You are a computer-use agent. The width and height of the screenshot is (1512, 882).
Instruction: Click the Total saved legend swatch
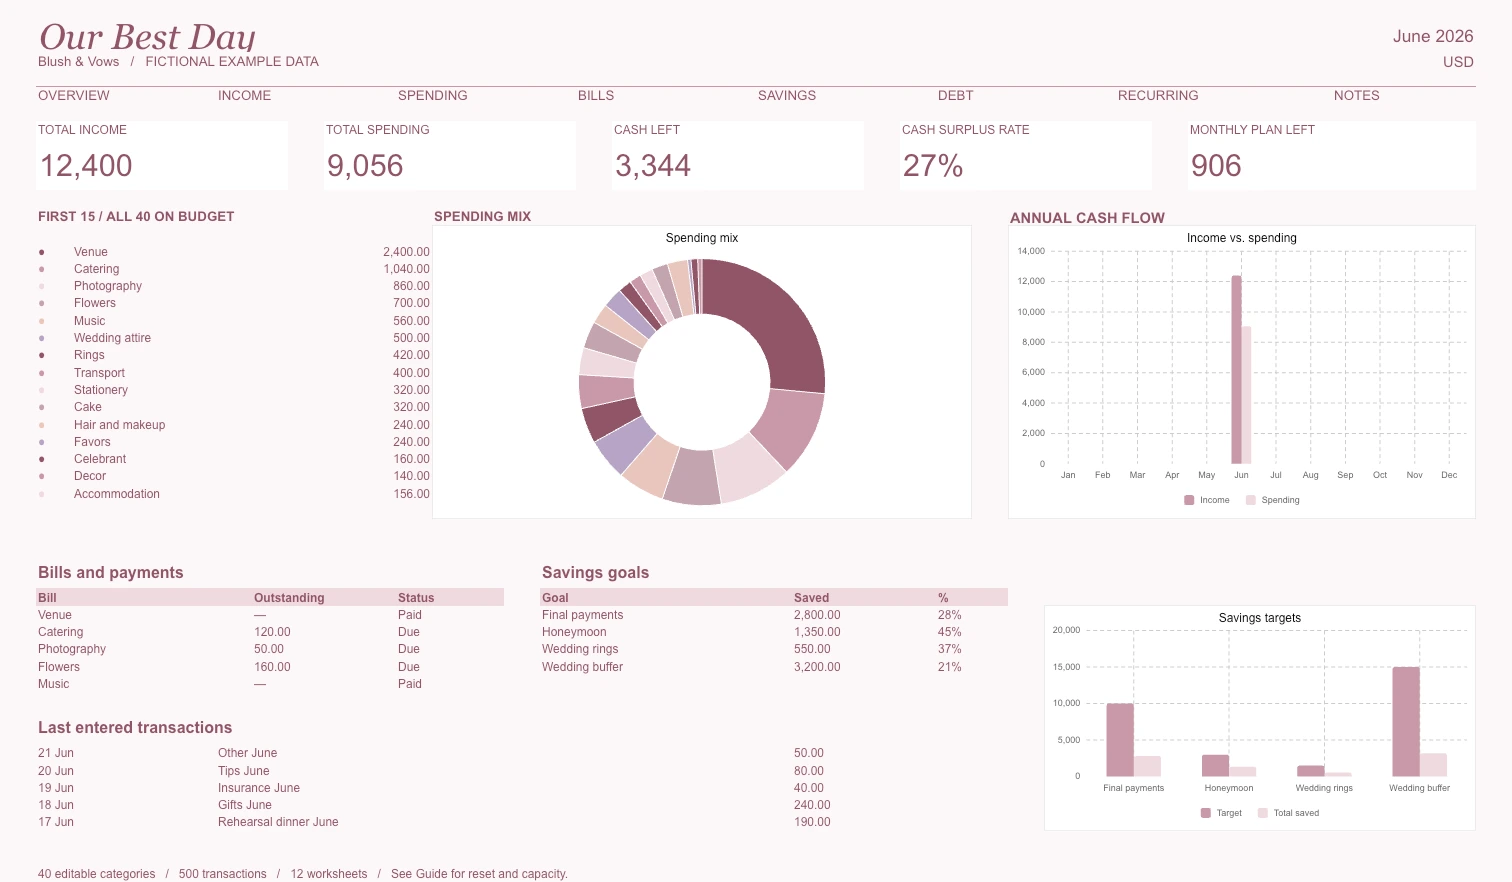point(1263,813)
